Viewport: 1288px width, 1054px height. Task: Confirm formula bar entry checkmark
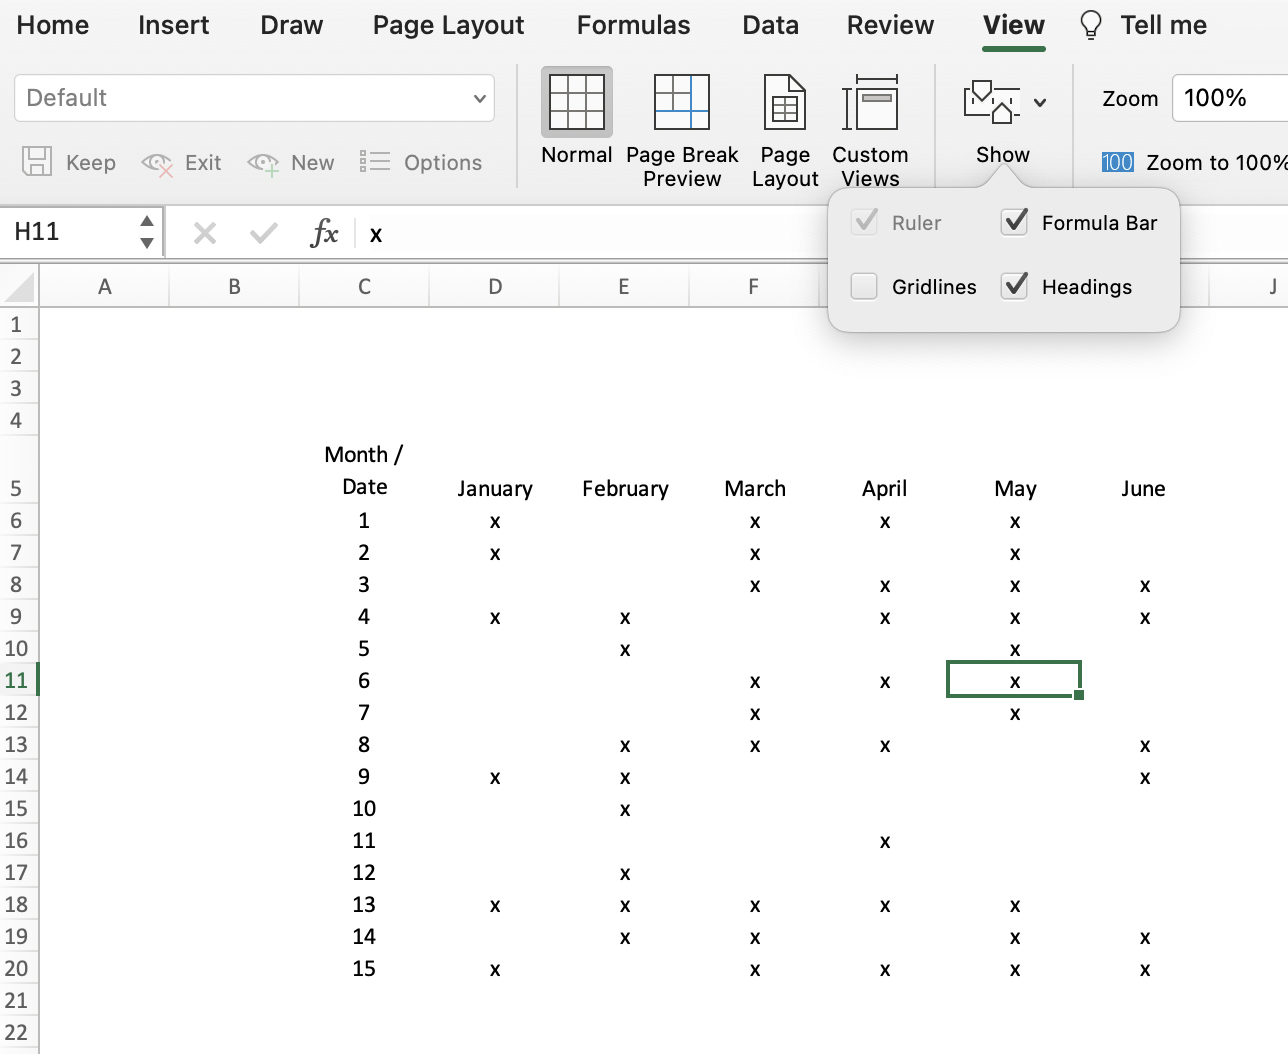coord(264,233)
